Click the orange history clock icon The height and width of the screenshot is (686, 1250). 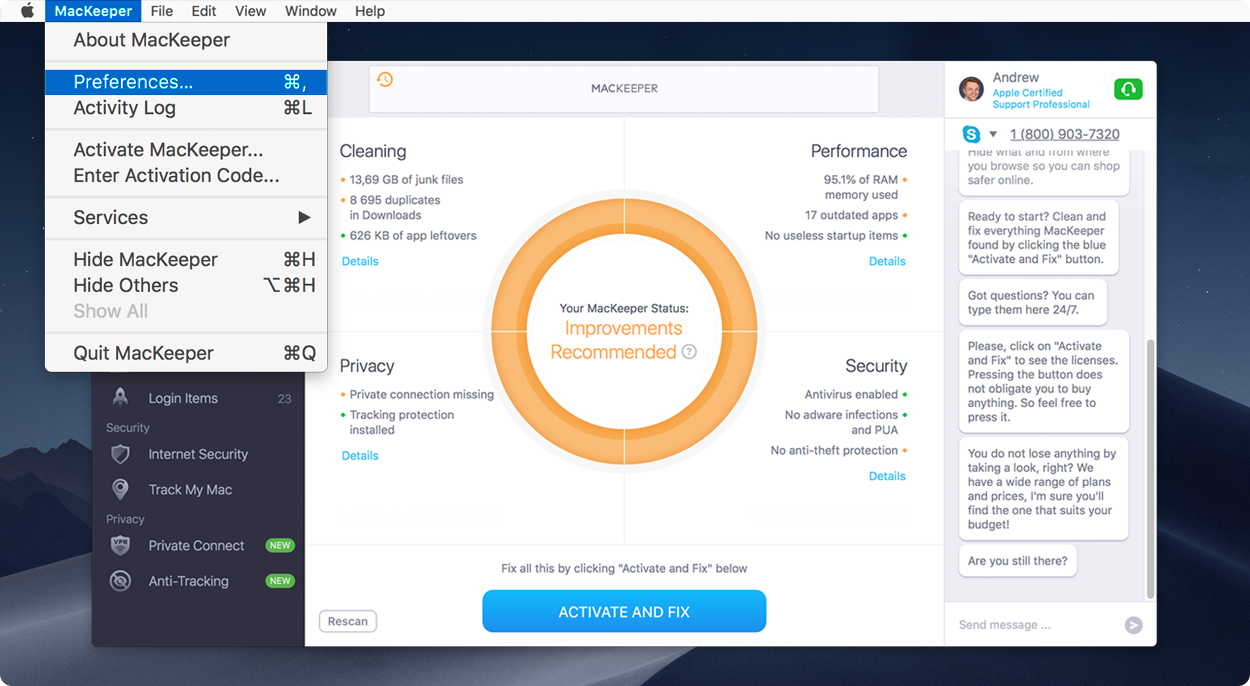click(385, 79)
